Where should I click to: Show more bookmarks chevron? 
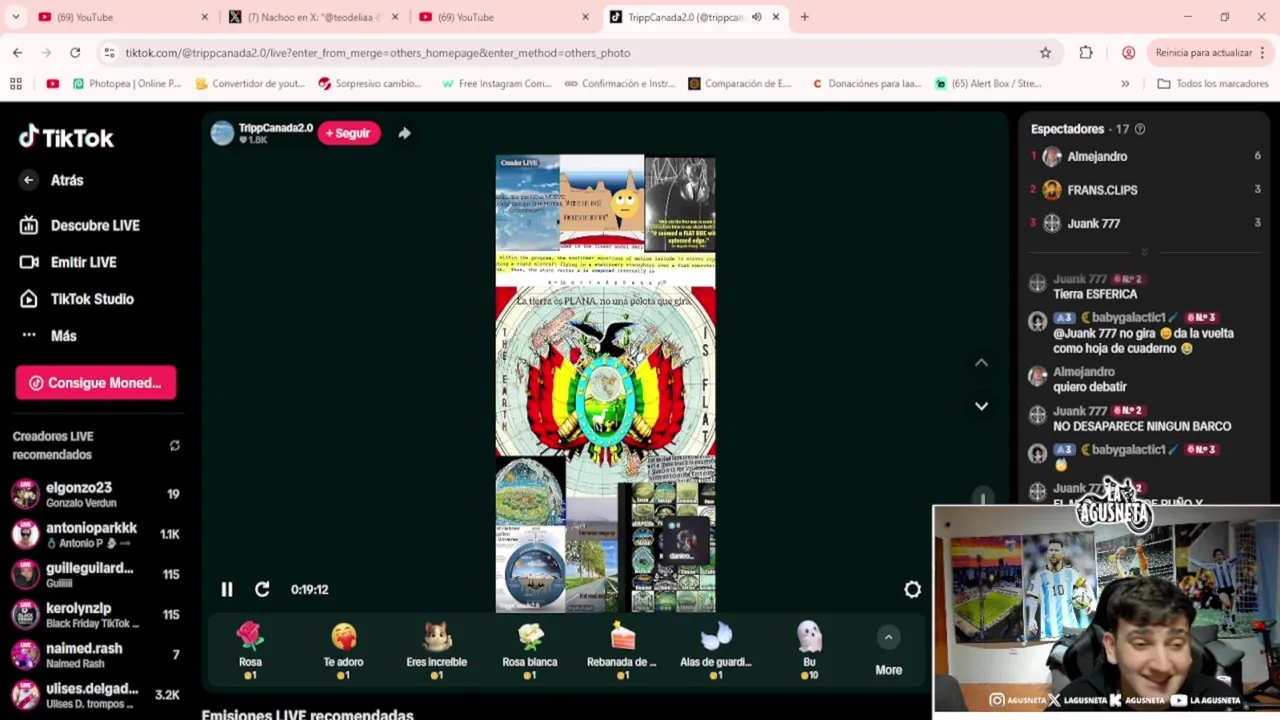tap(1125, 84)
